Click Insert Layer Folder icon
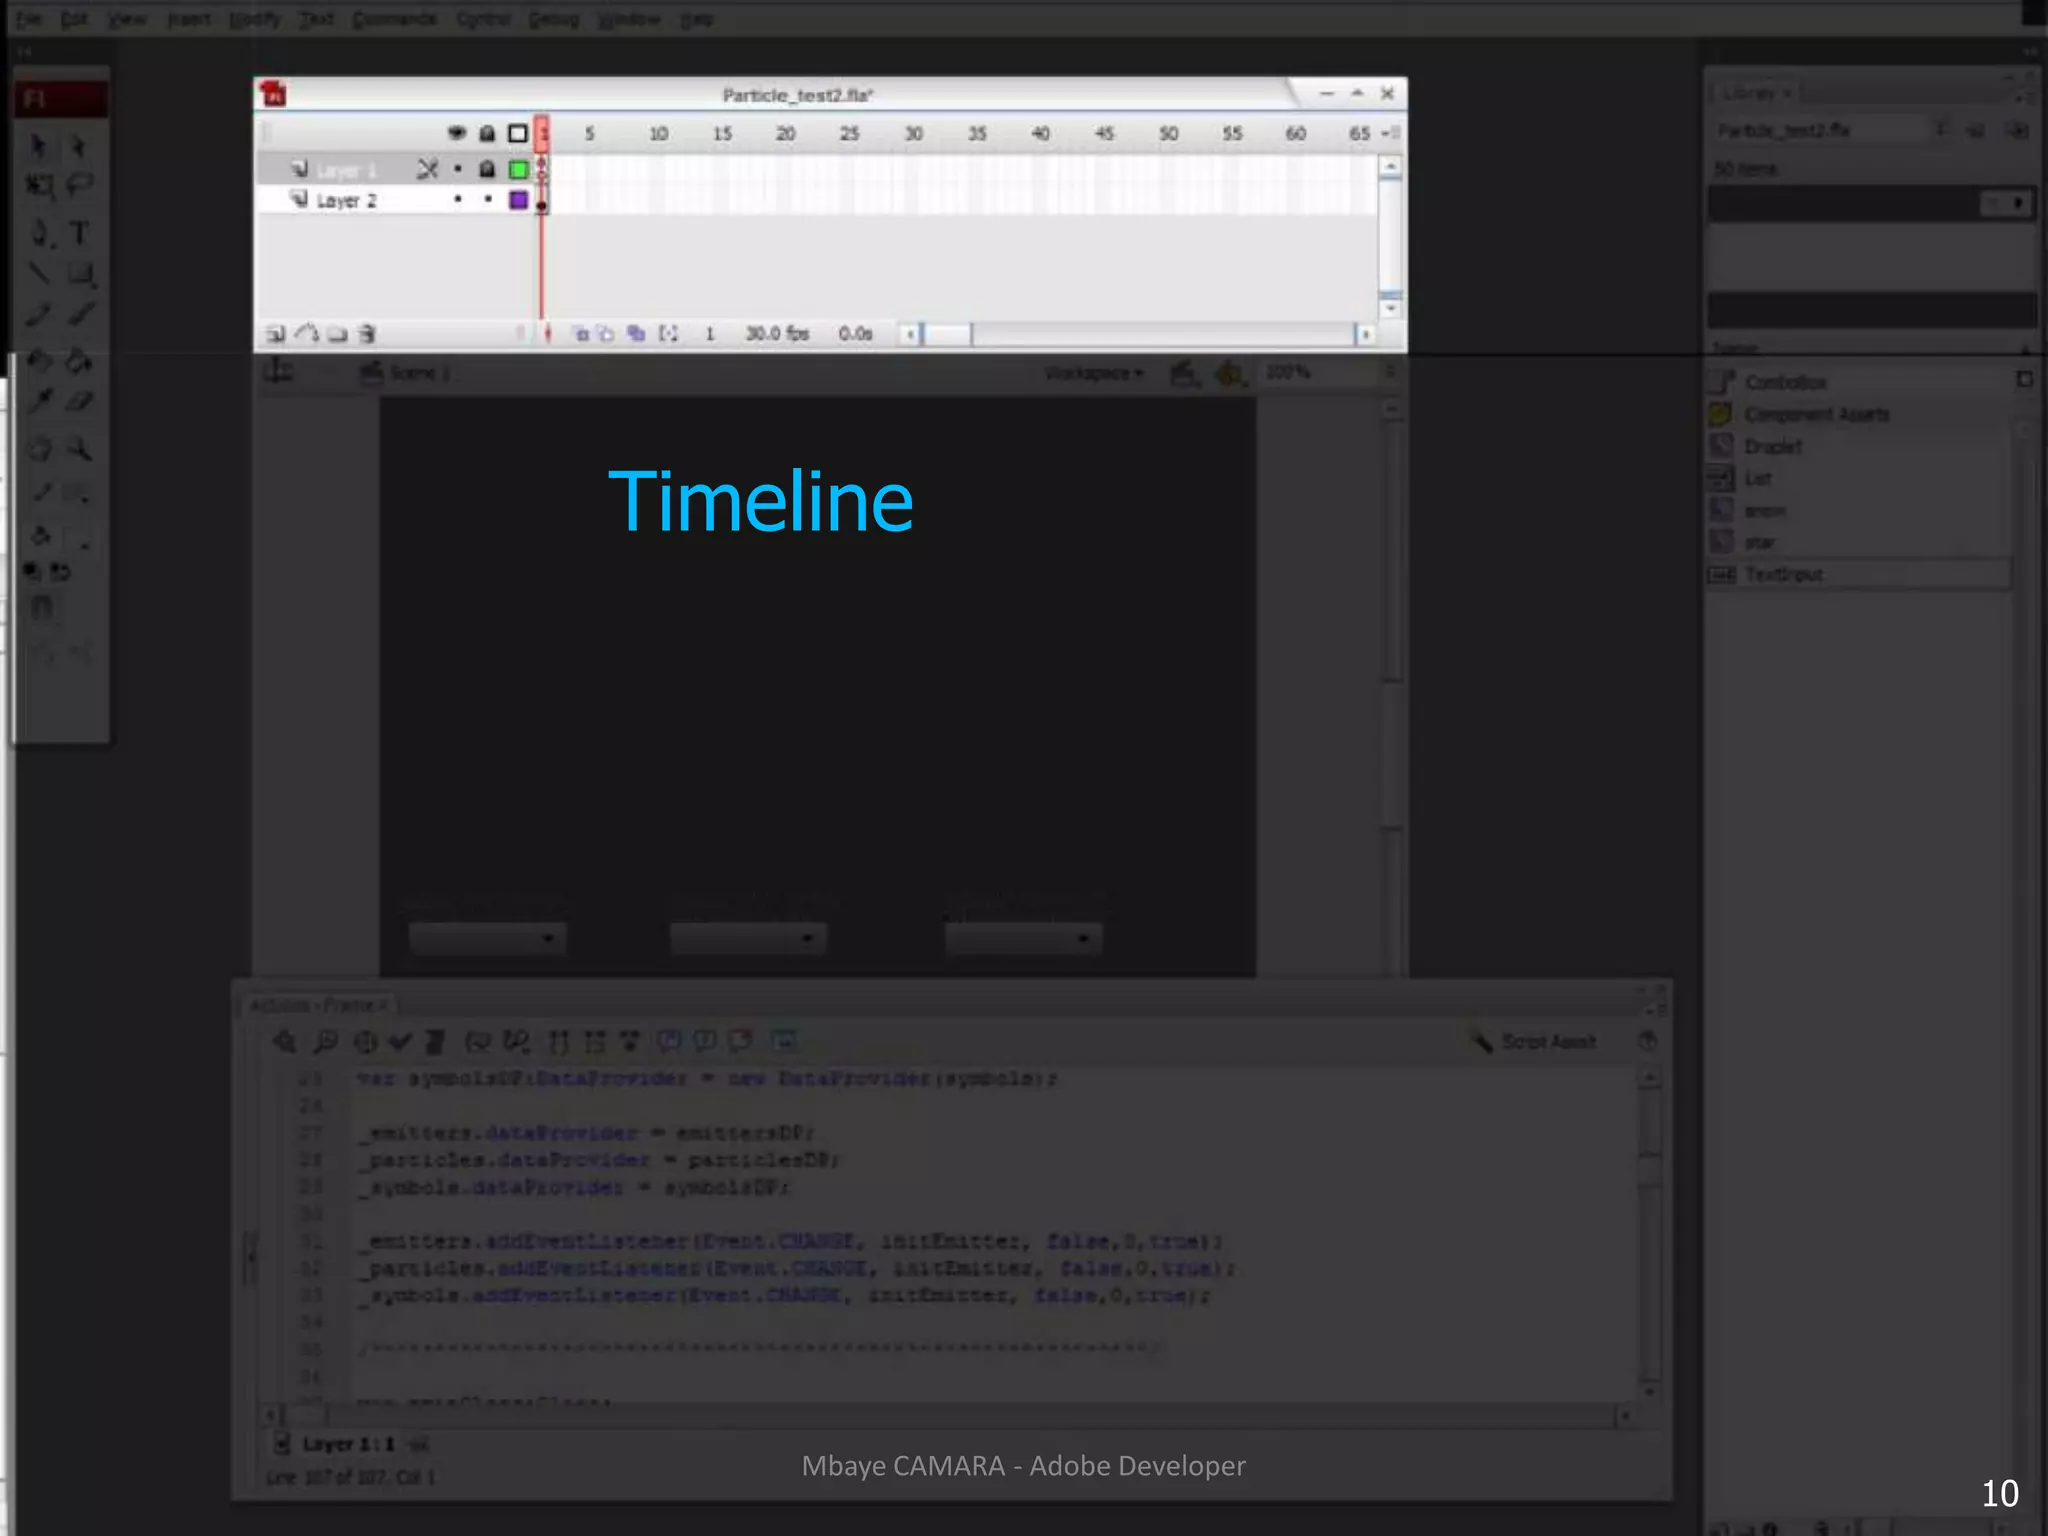Screen dimensions: 2048x1536 [338, 334]
